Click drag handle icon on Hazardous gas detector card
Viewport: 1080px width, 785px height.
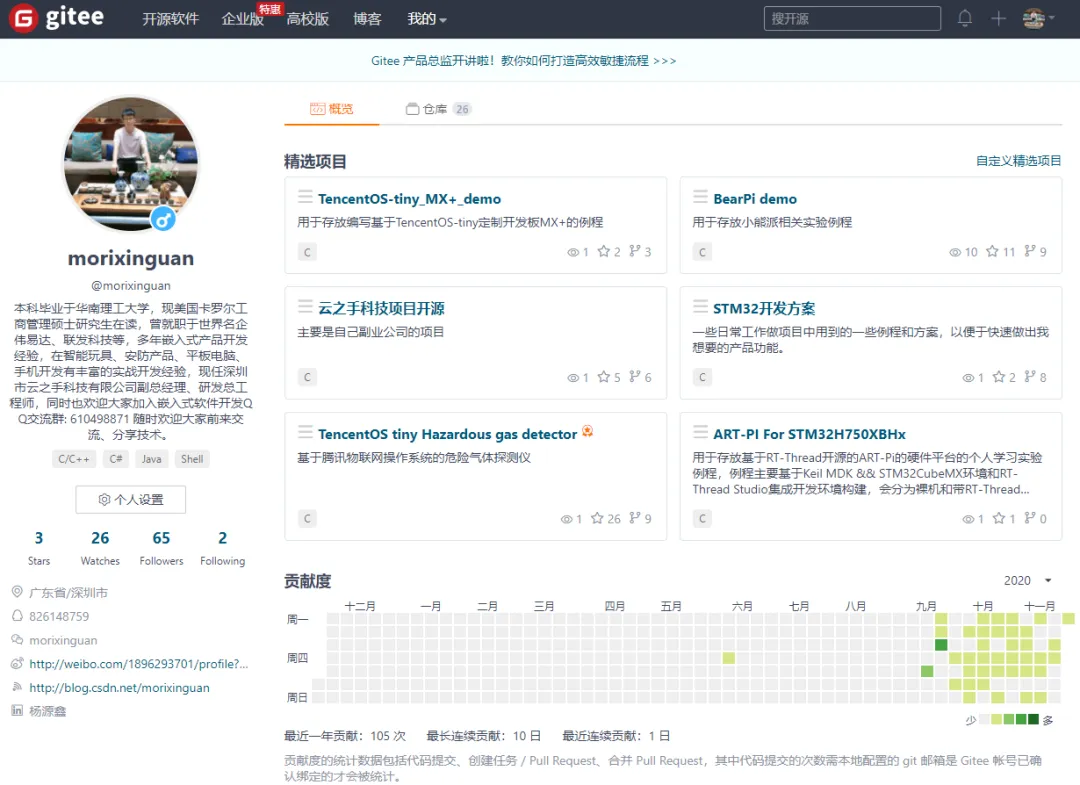pos(305,432)
